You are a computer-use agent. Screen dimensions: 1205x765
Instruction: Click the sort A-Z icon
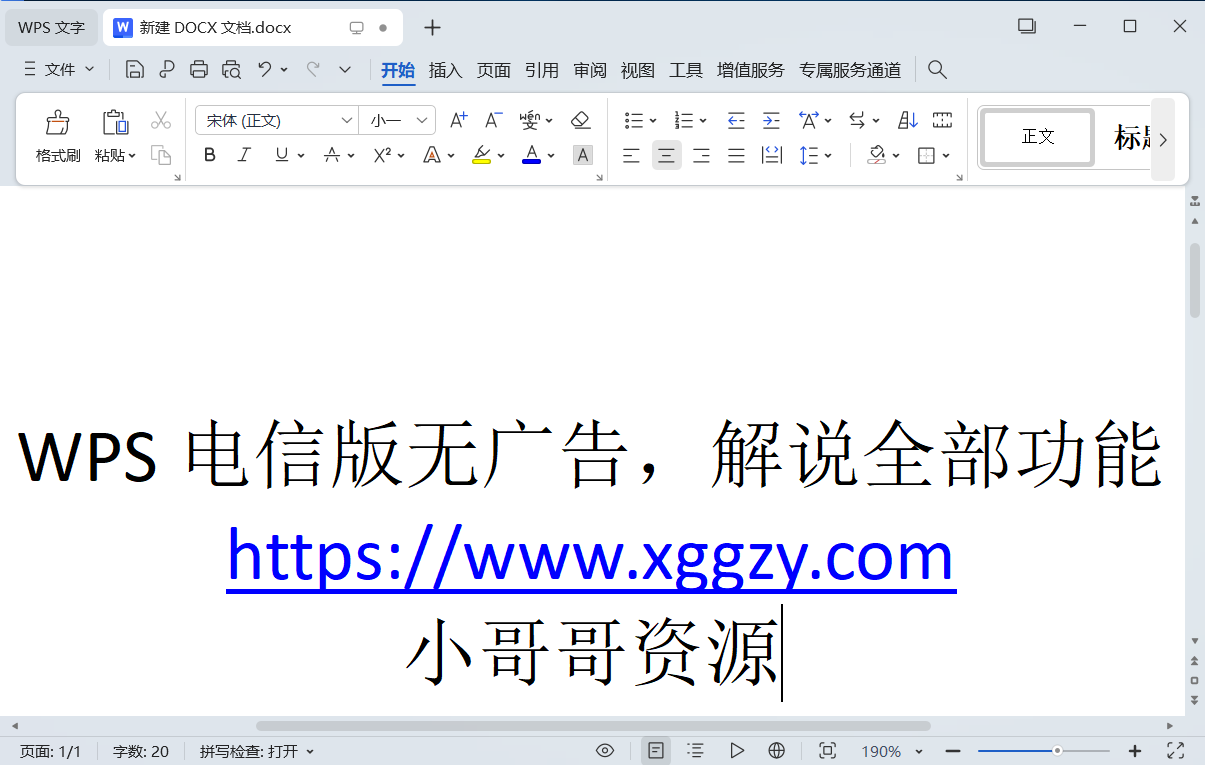[908, 121]
